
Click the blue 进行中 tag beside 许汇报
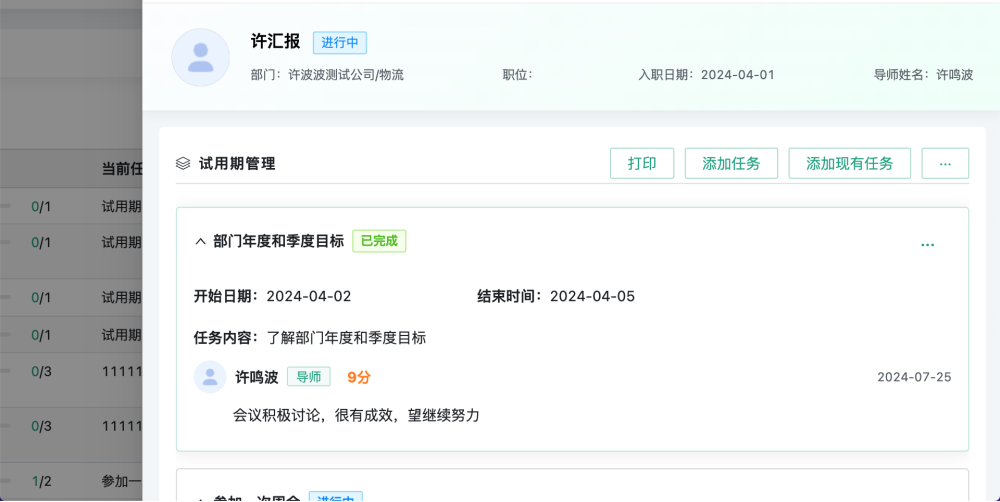click(340, 43)
